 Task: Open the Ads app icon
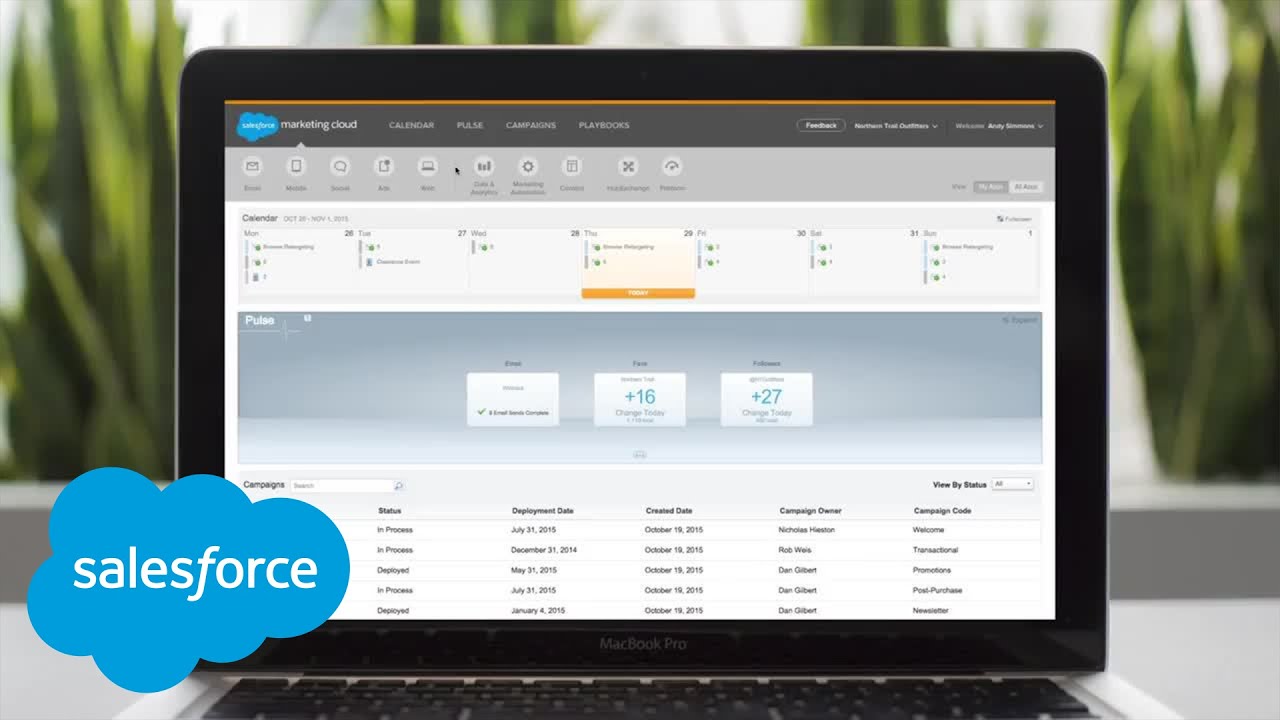[384, 167]
